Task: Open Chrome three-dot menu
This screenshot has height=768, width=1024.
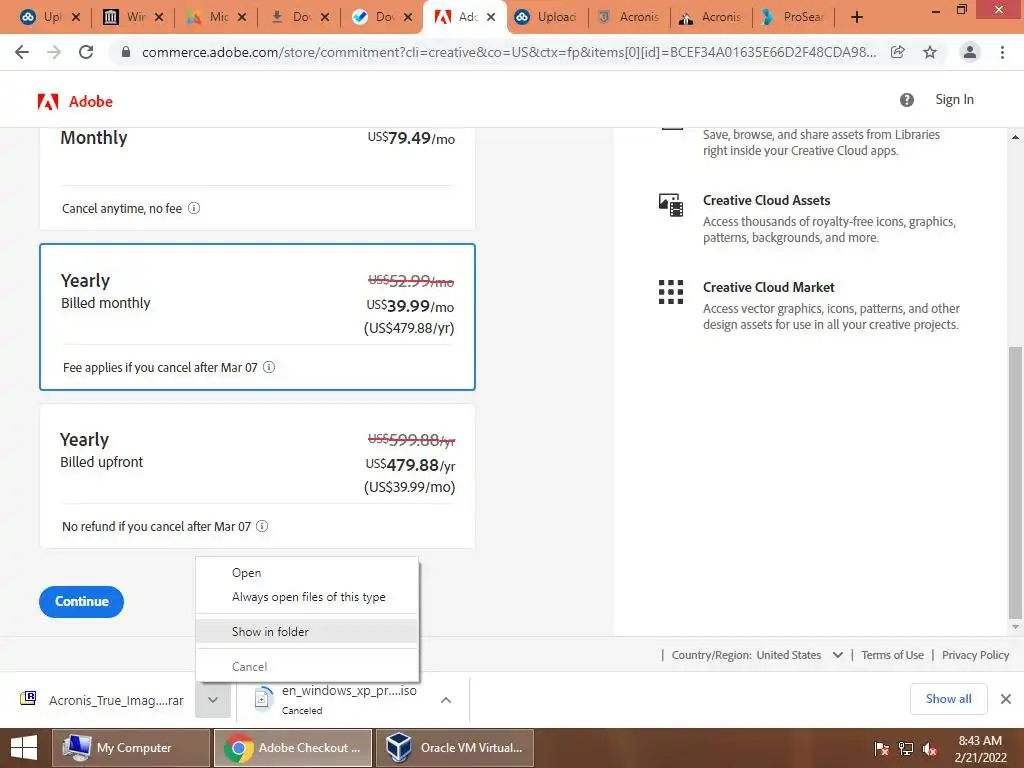Action: click(x=1002, y=52)
